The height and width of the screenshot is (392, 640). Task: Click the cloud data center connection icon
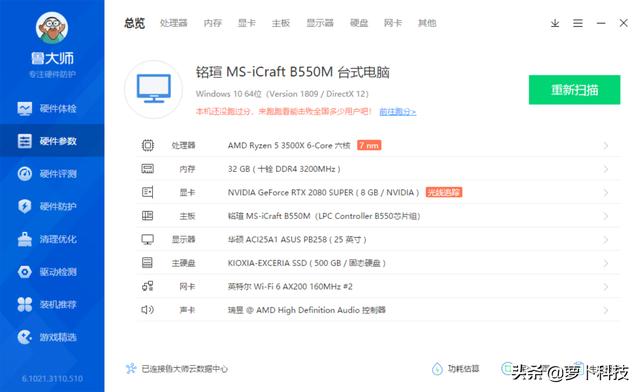pos(131,369)
